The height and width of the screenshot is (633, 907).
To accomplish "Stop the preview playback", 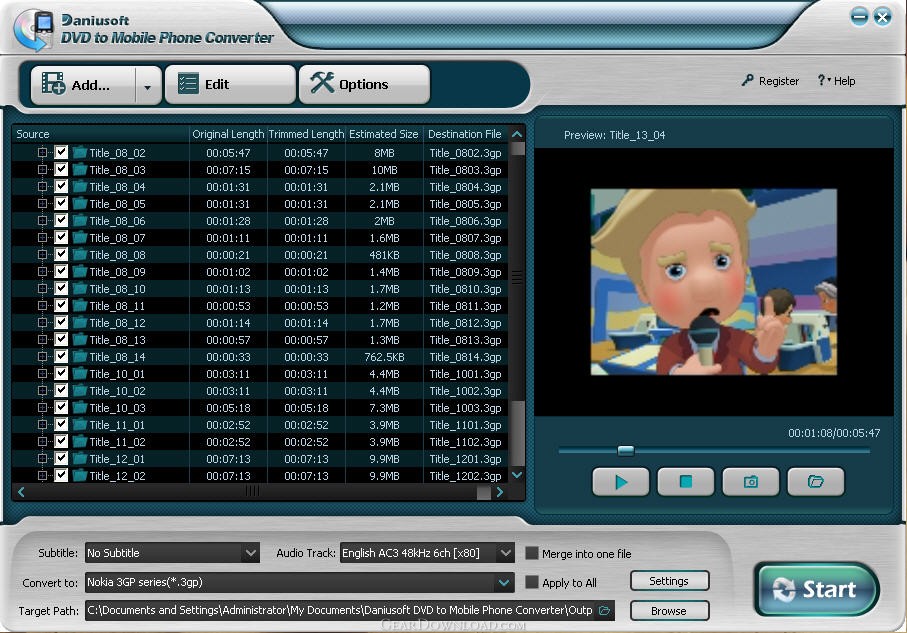I will [x=685, y=482].
